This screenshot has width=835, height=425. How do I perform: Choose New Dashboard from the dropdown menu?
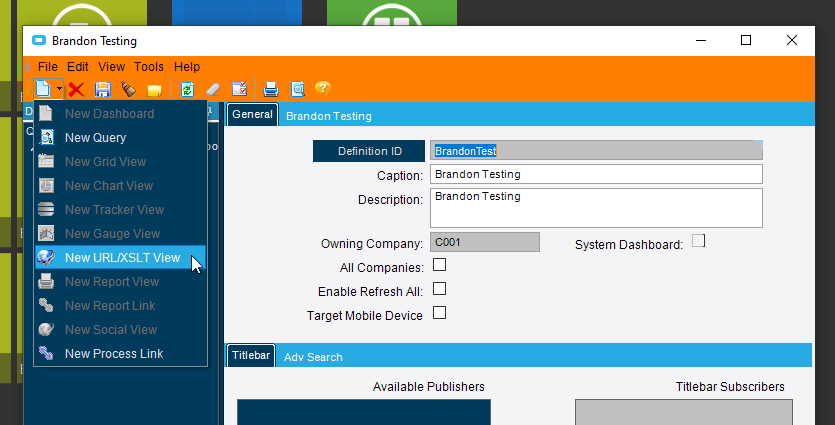tap(120, 113)
